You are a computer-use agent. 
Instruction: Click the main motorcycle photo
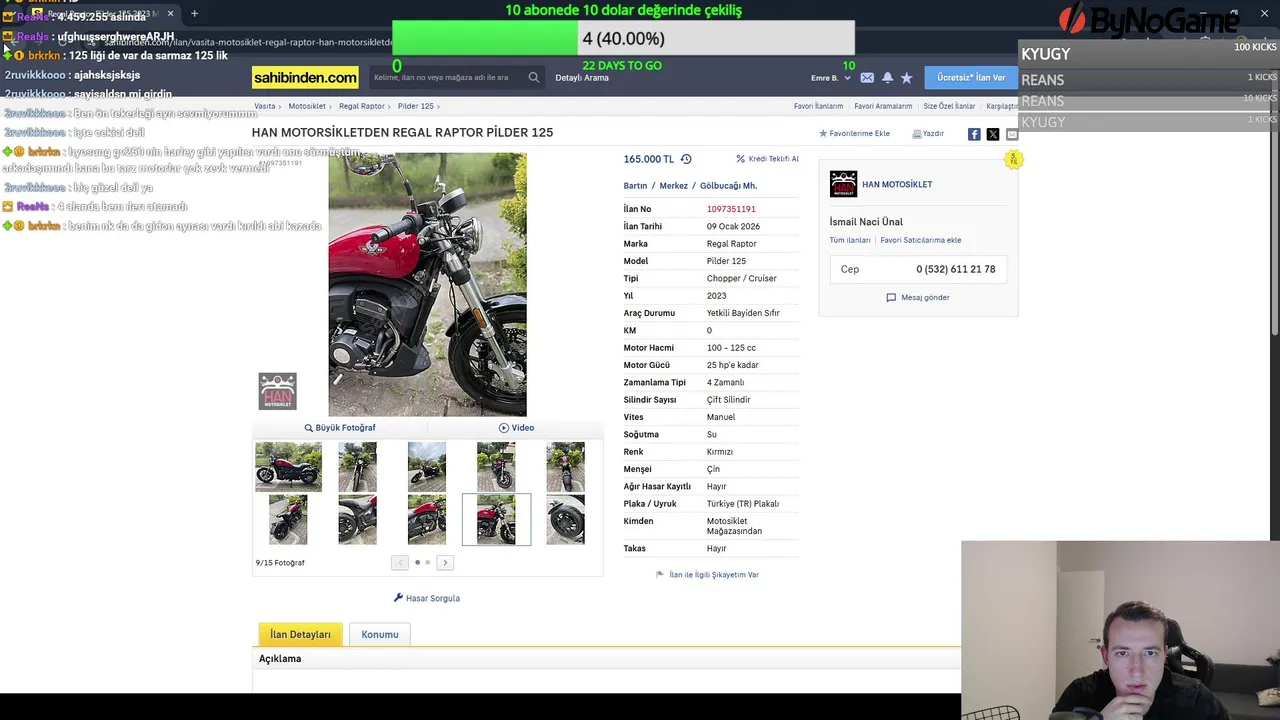tap(427, 284)
